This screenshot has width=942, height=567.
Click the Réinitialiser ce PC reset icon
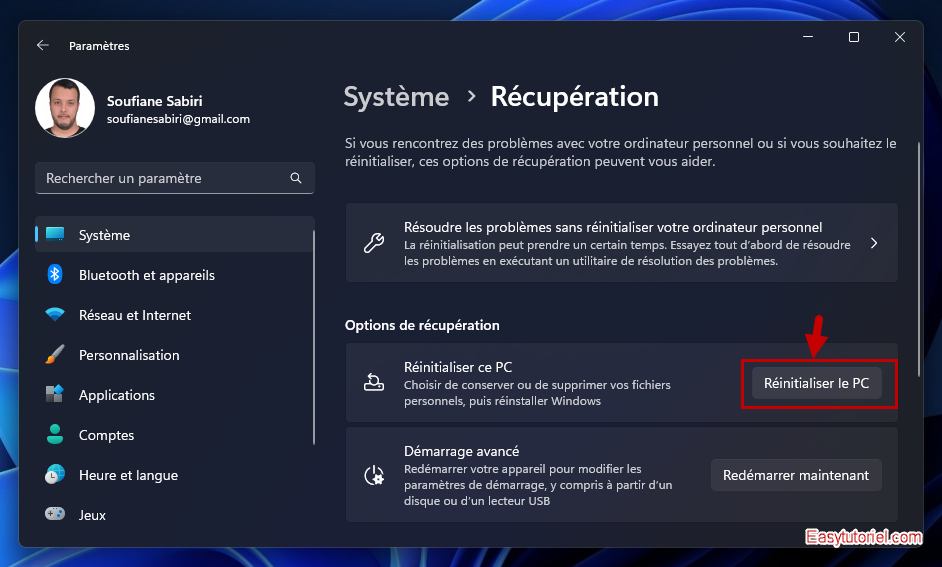(374, 383)
